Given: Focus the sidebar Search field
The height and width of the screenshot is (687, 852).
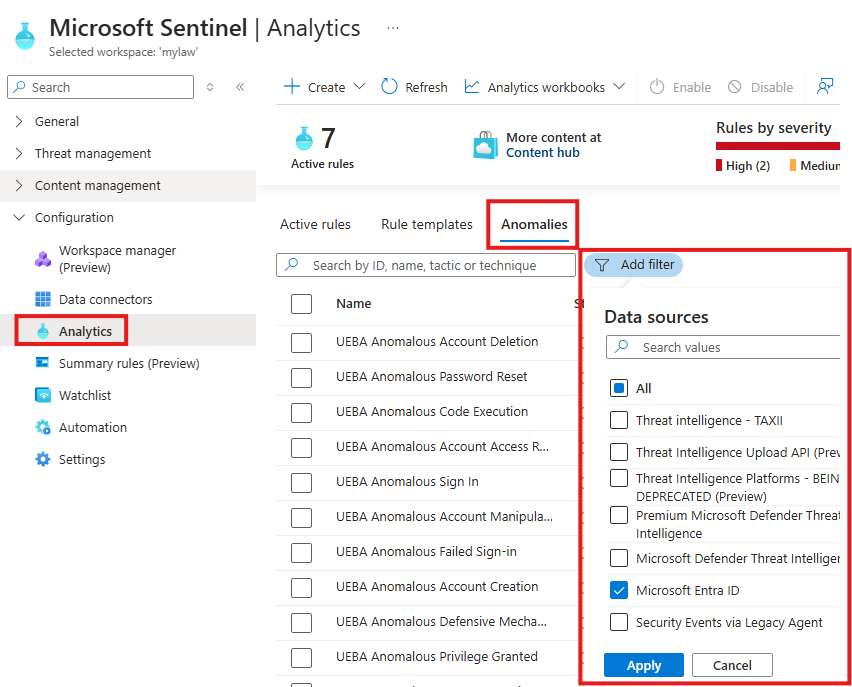Looking at the screenshot, I should [101, 87].
